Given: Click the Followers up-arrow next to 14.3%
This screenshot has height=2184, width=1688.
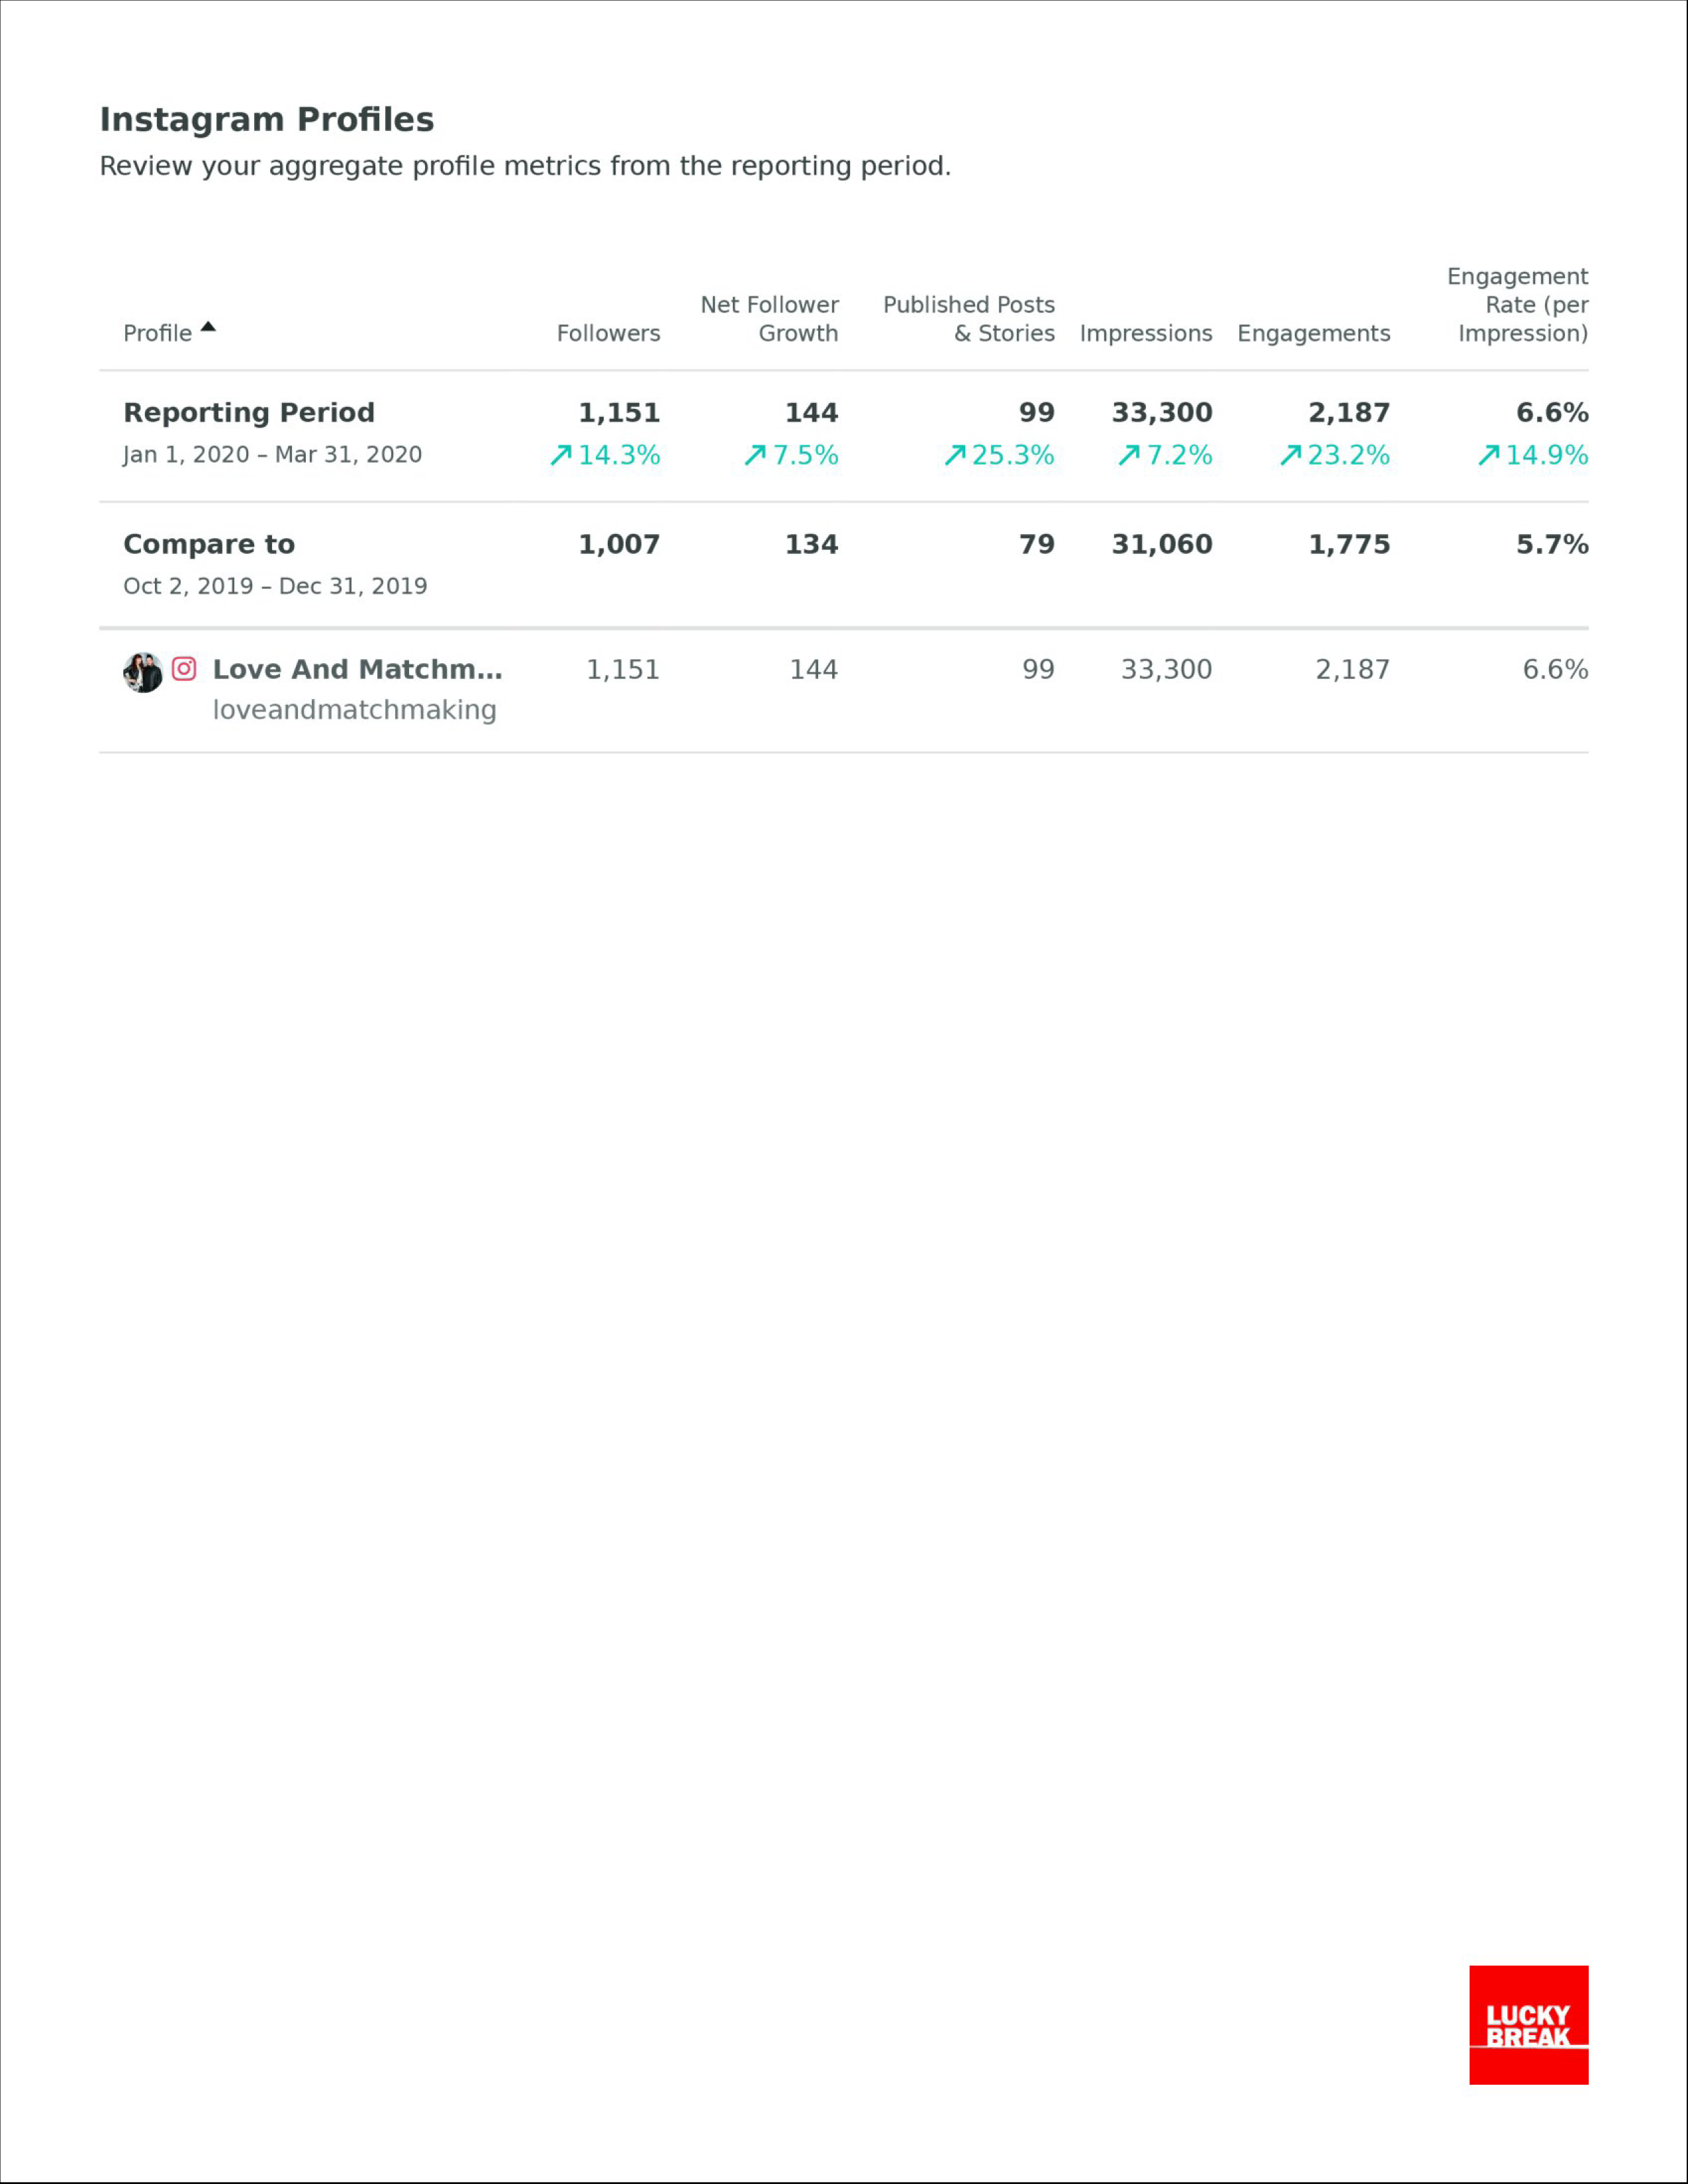Looking at the screenshot, I should point(561,456).
